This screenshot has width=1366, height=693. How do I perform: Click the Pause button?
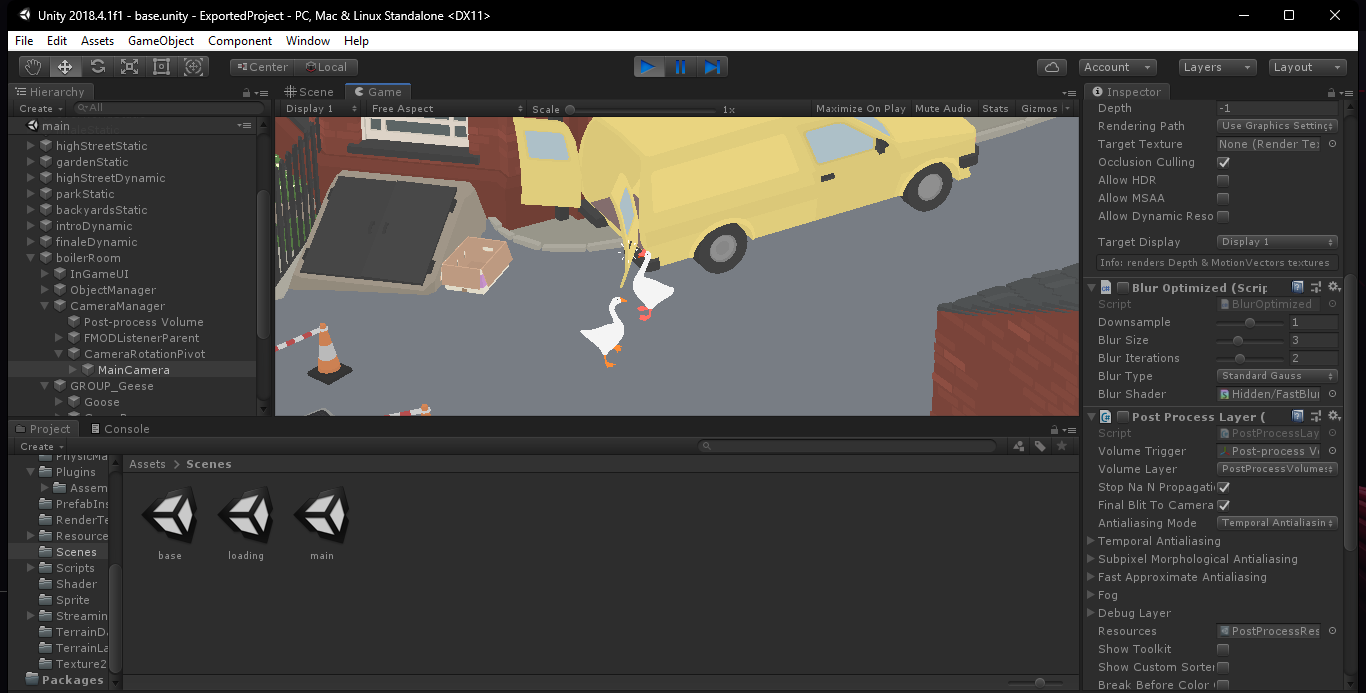point(680,67)
